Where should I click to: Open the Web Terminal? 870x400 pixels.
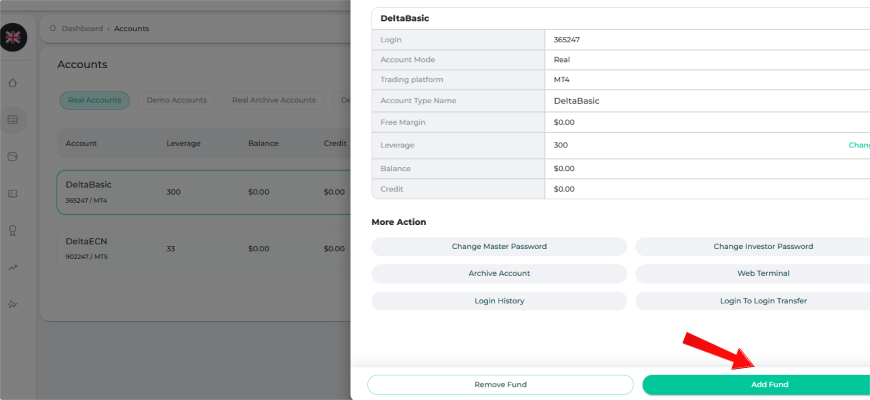pyautogui.click(x=753, y=274)
